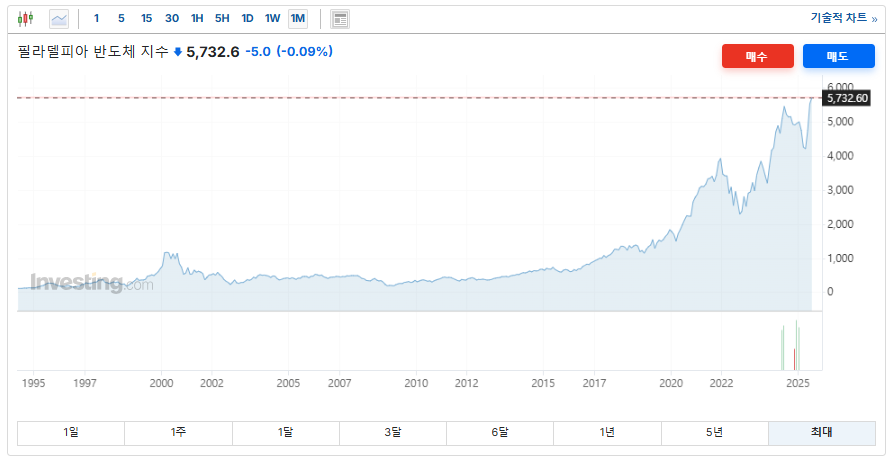Click the -5.0 (-0.09%) change value

289,52
